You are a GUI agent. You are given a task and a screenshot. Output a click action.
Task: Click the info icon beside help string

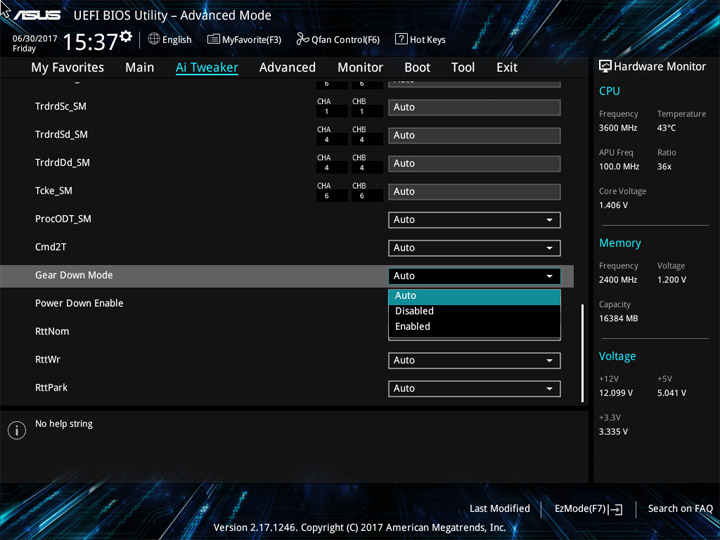click(17, 430)
